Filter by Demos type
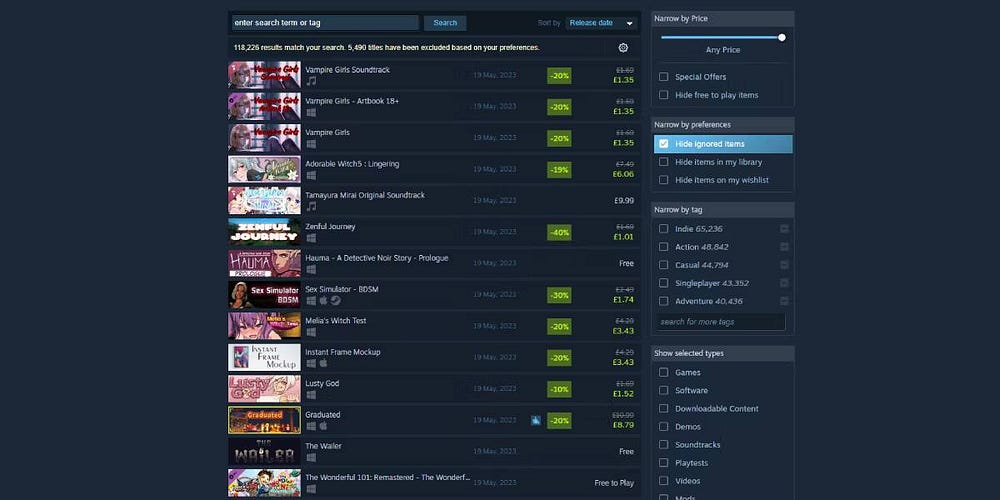 [664, 427]
